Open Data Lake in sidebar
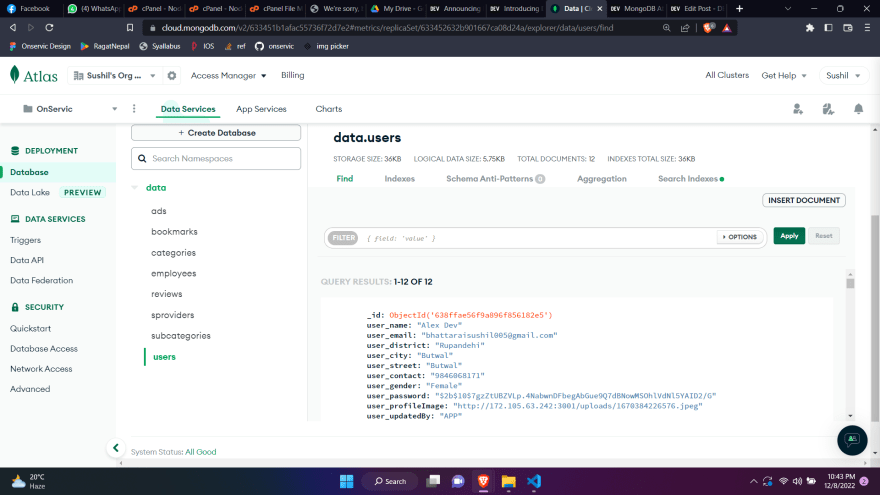The image size is (880, 495). pos(30,192)
